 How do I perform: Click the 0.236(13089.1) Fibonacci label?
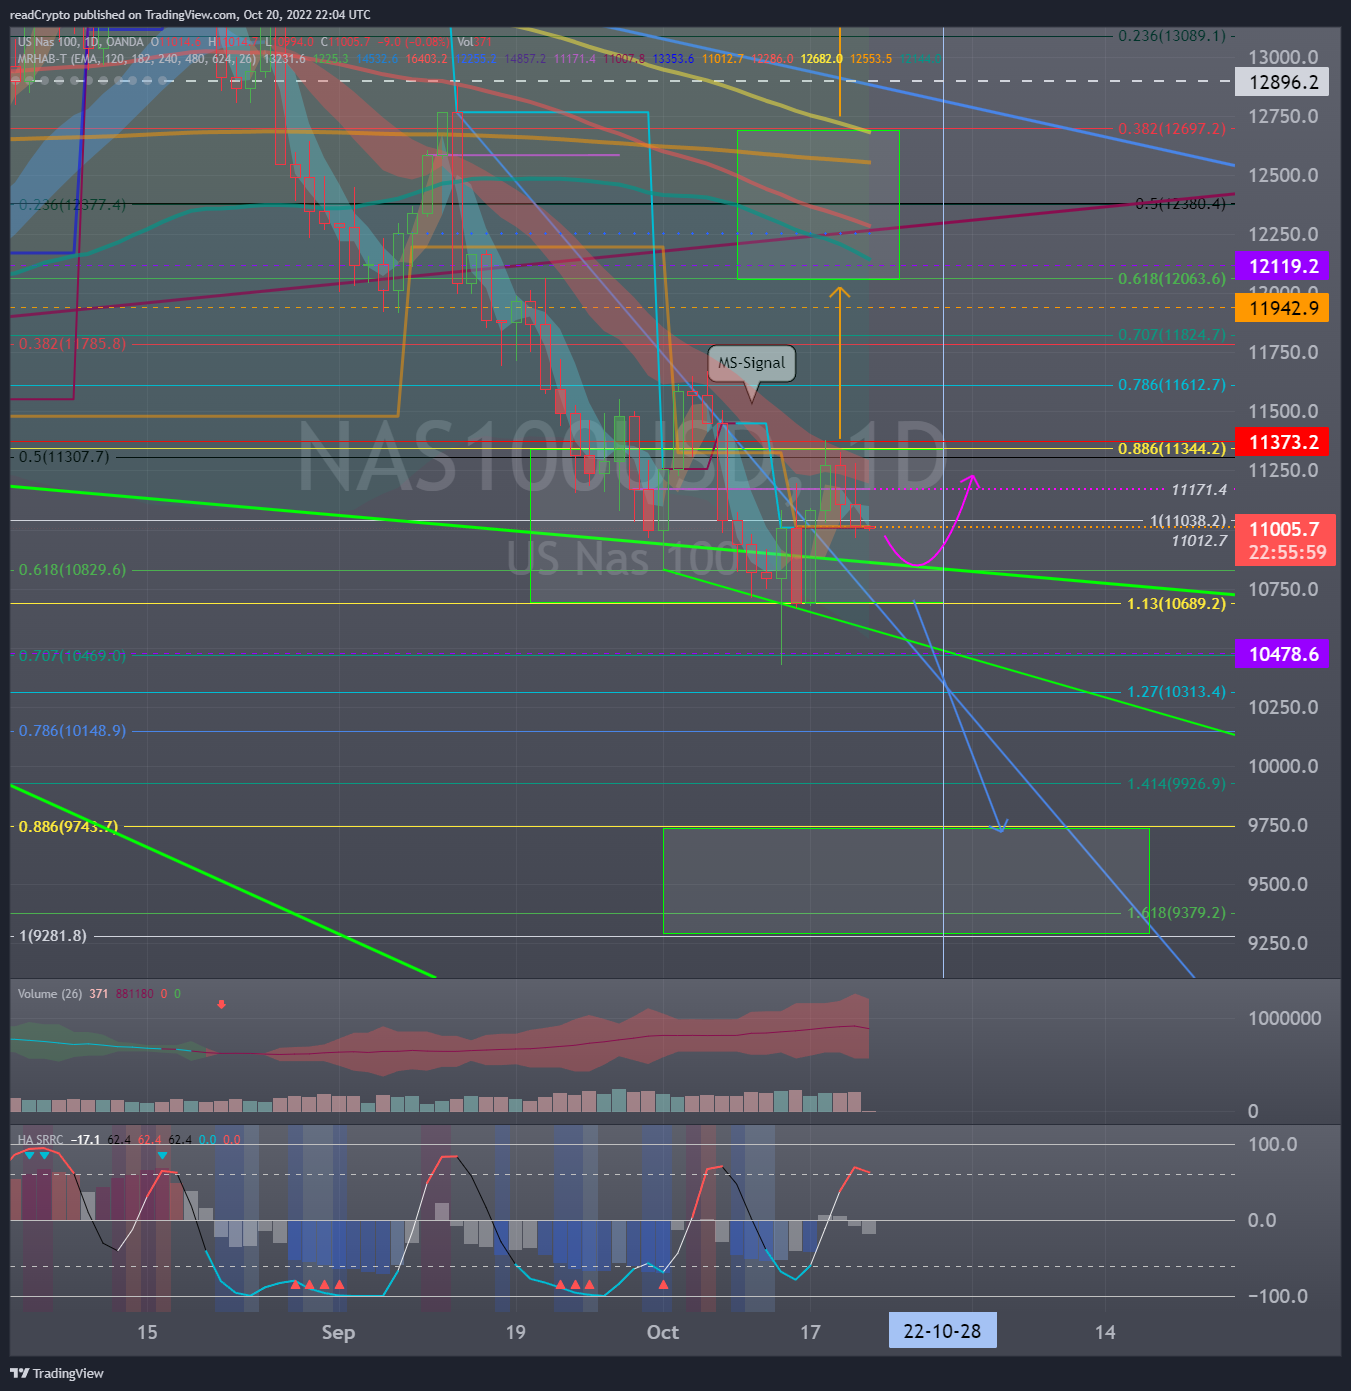(1171, 35)
